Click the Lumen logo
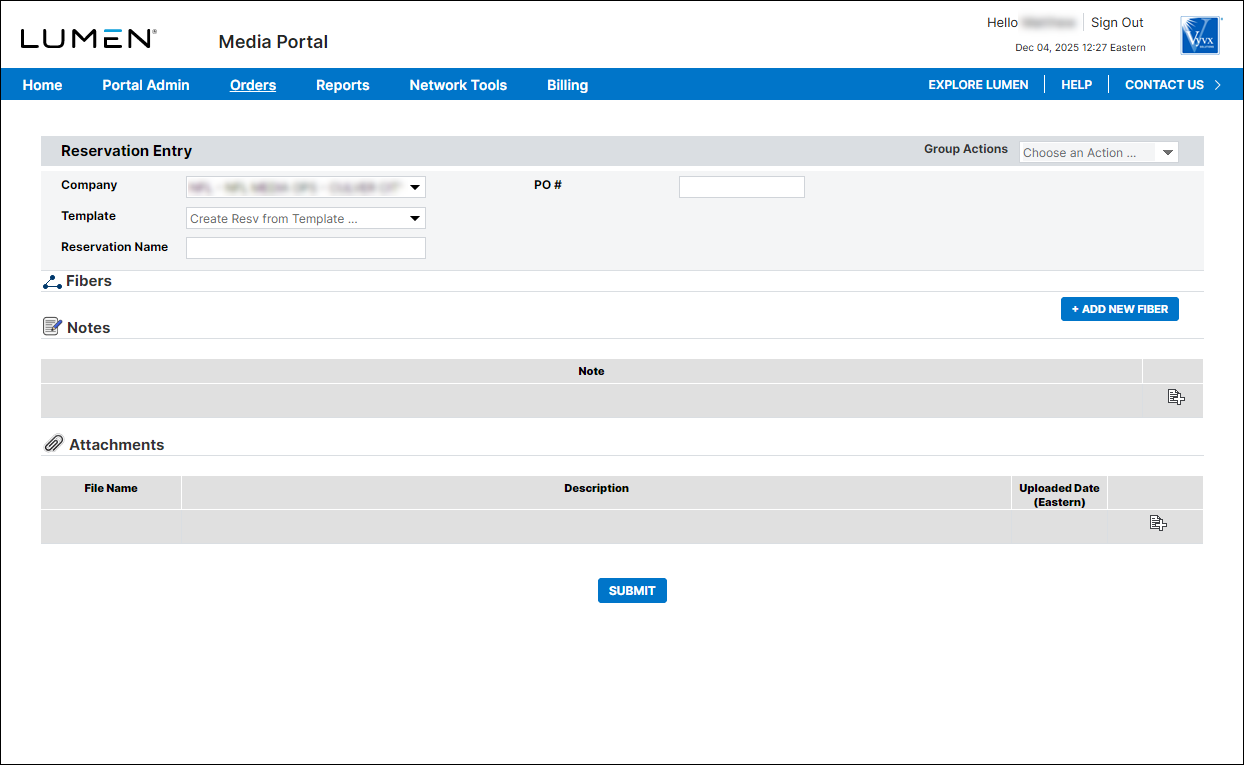Image resolution: width=1244 pixels, height=765 pixels. point(88,39)
